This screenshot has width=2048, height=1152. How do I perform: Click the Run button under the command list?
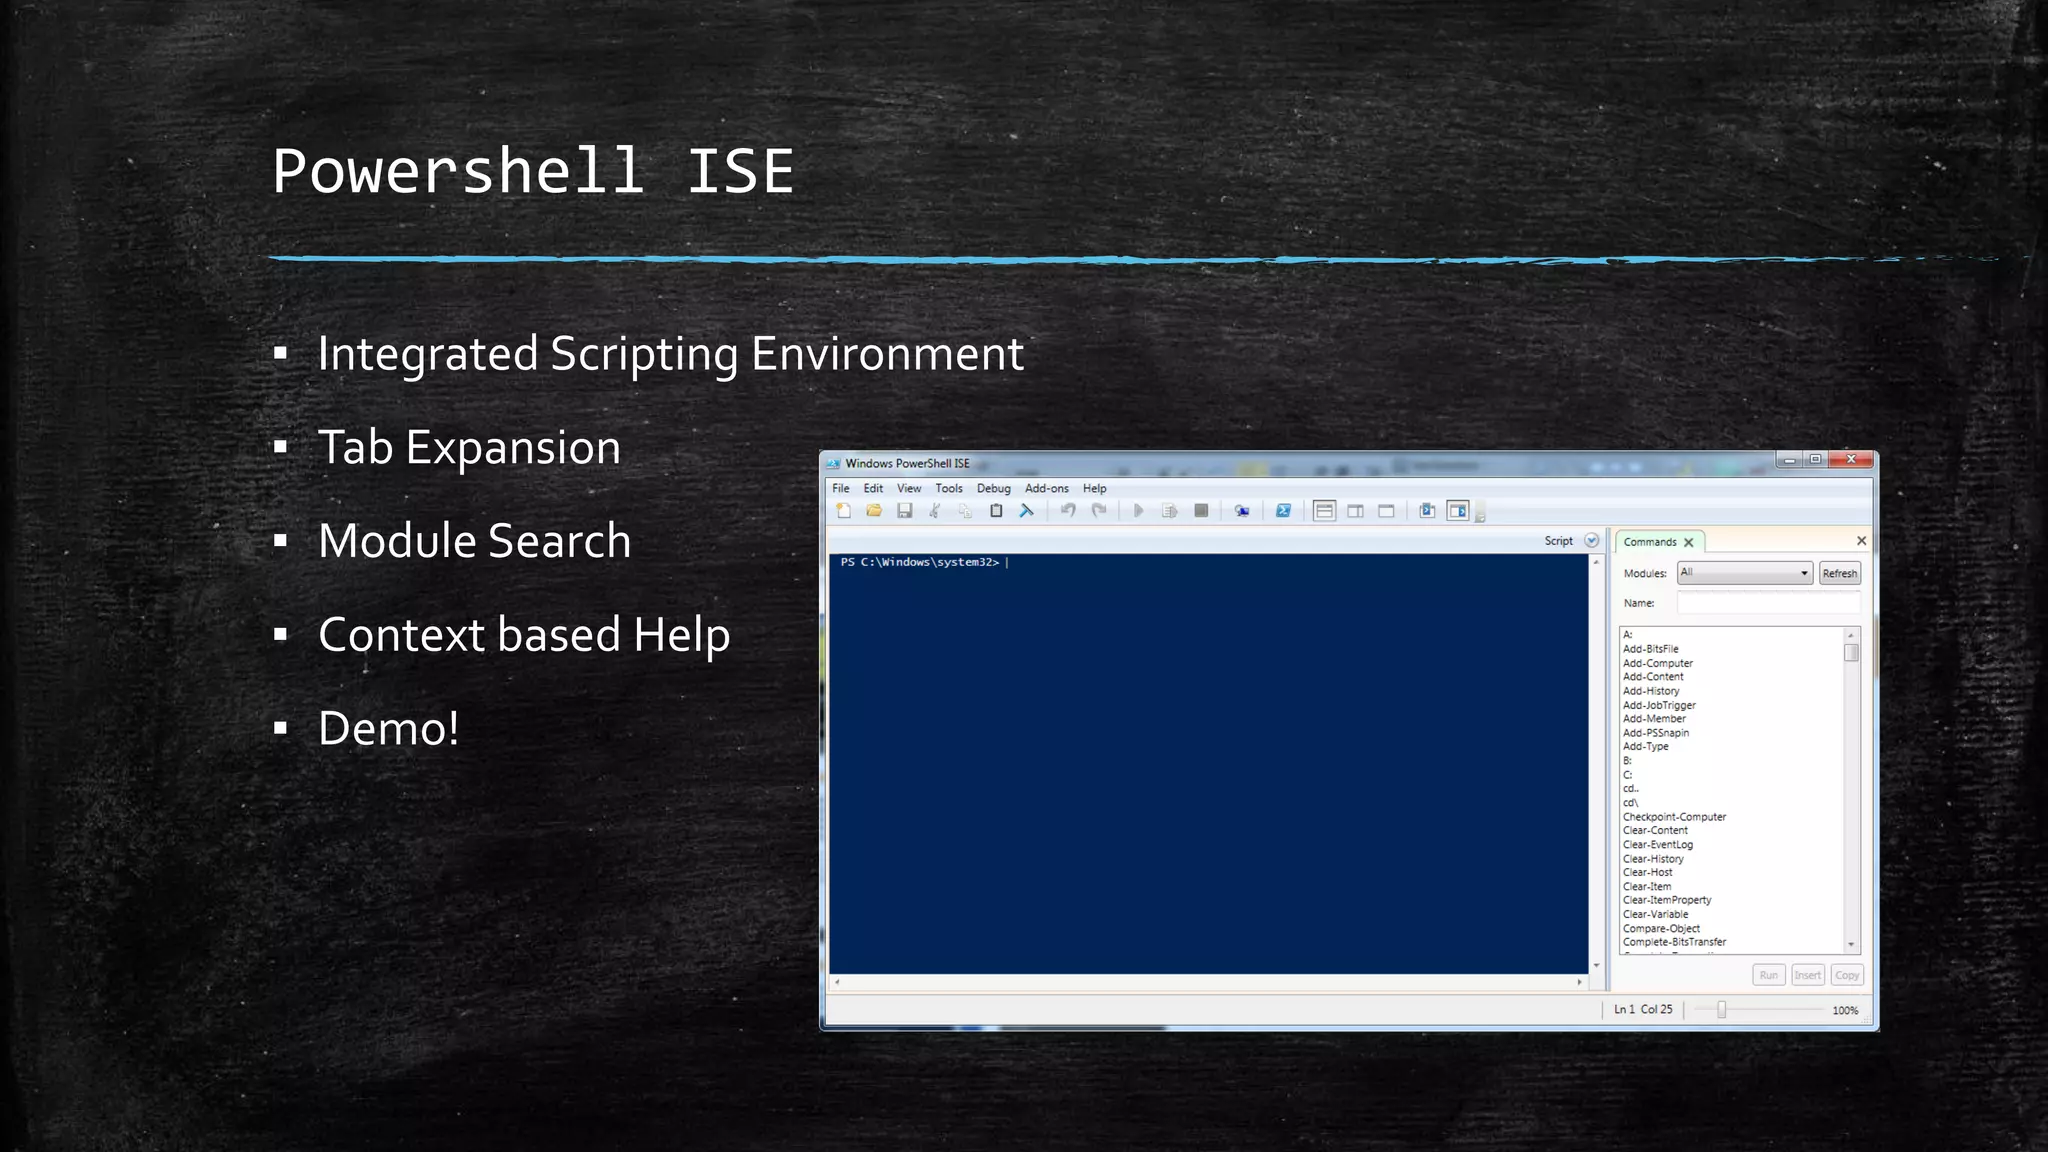(1769, 975)
